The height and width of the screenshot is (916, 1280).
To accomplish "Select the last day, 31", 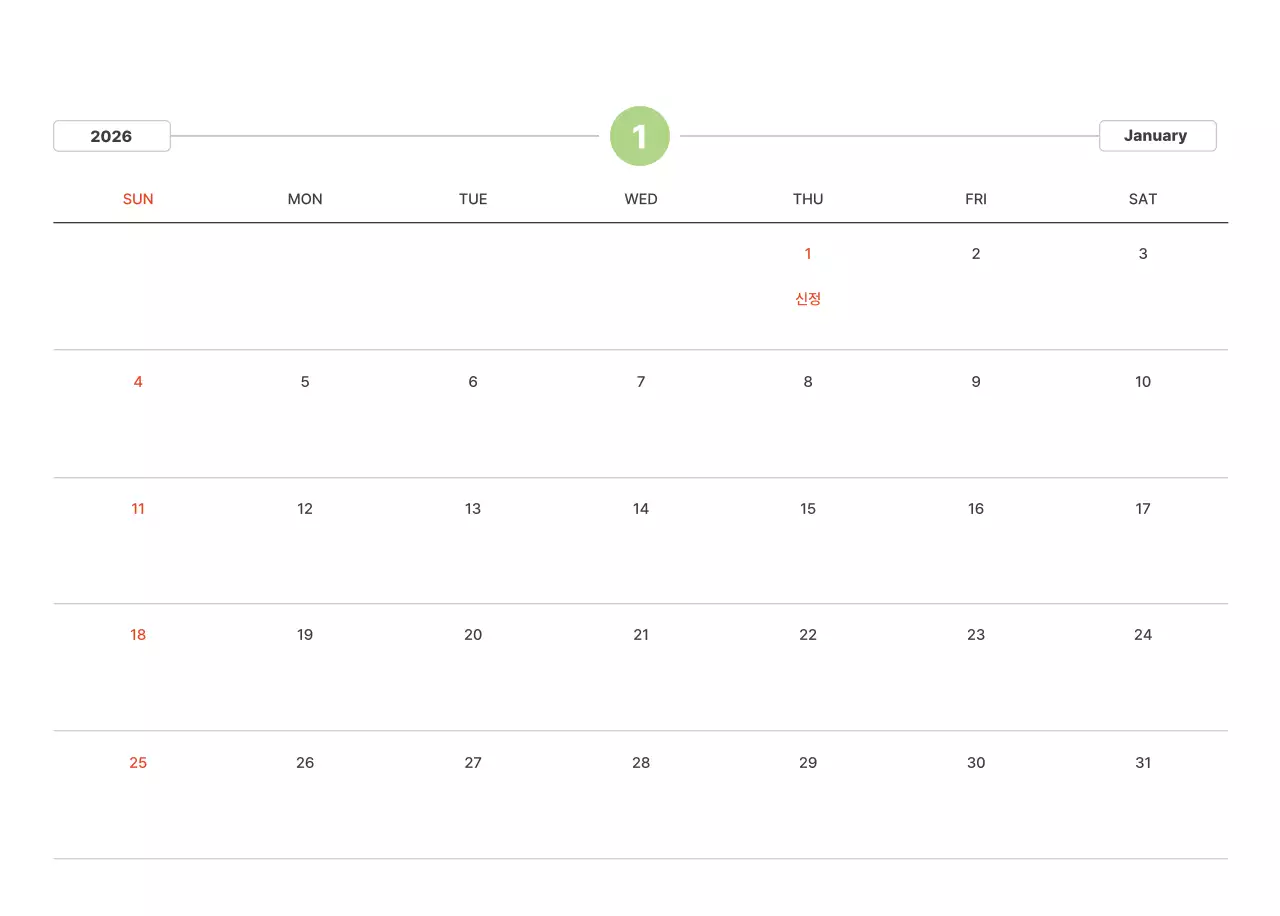I will point(1143,763).
